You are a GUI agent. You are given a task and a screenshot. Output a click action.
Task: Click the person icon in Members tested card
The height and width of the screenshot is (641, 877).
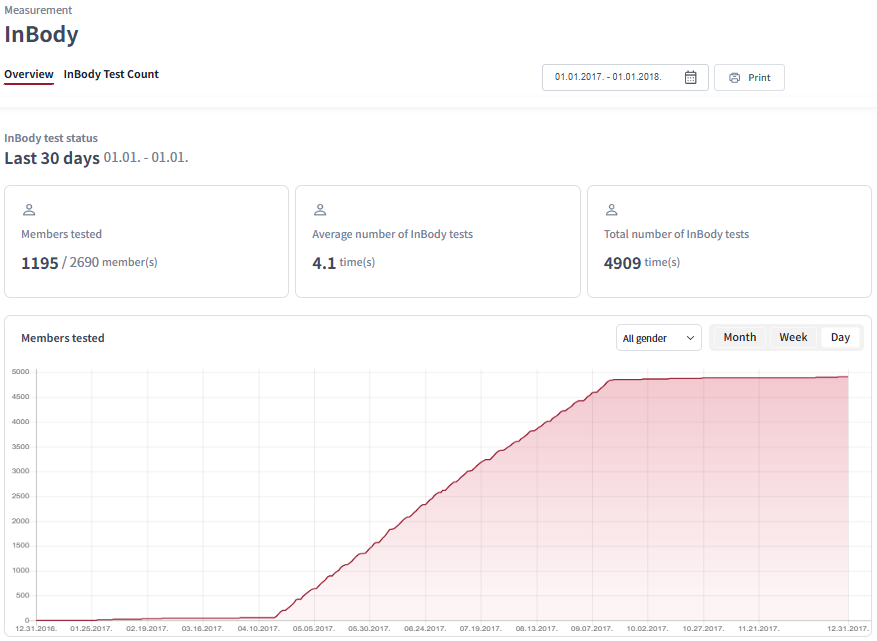click(29, 210)
